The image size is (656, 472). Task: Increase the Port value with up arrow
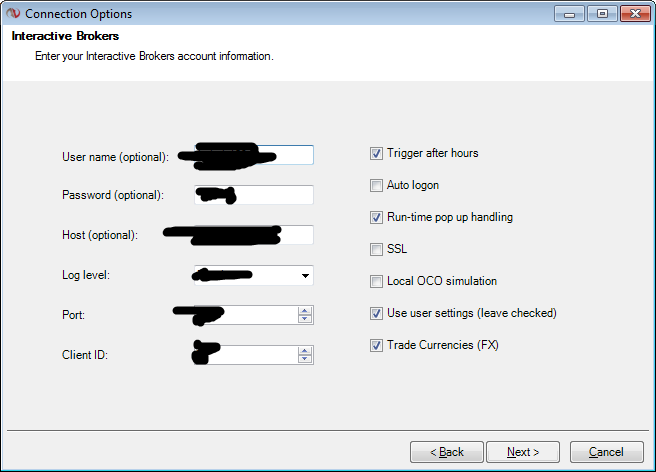[305, 311]
